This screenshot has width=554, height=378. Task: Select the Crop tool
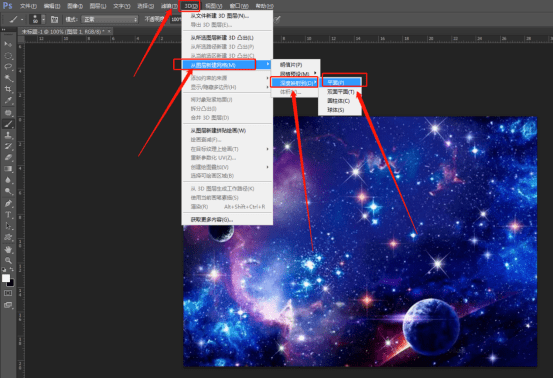click(x=8, y=89)
